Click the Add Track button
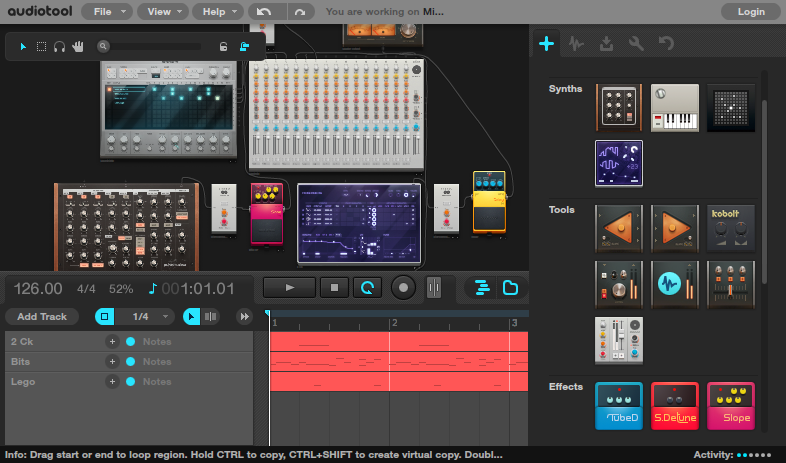The width and height of the screenshot is (786, 463). tap(42, 317)
